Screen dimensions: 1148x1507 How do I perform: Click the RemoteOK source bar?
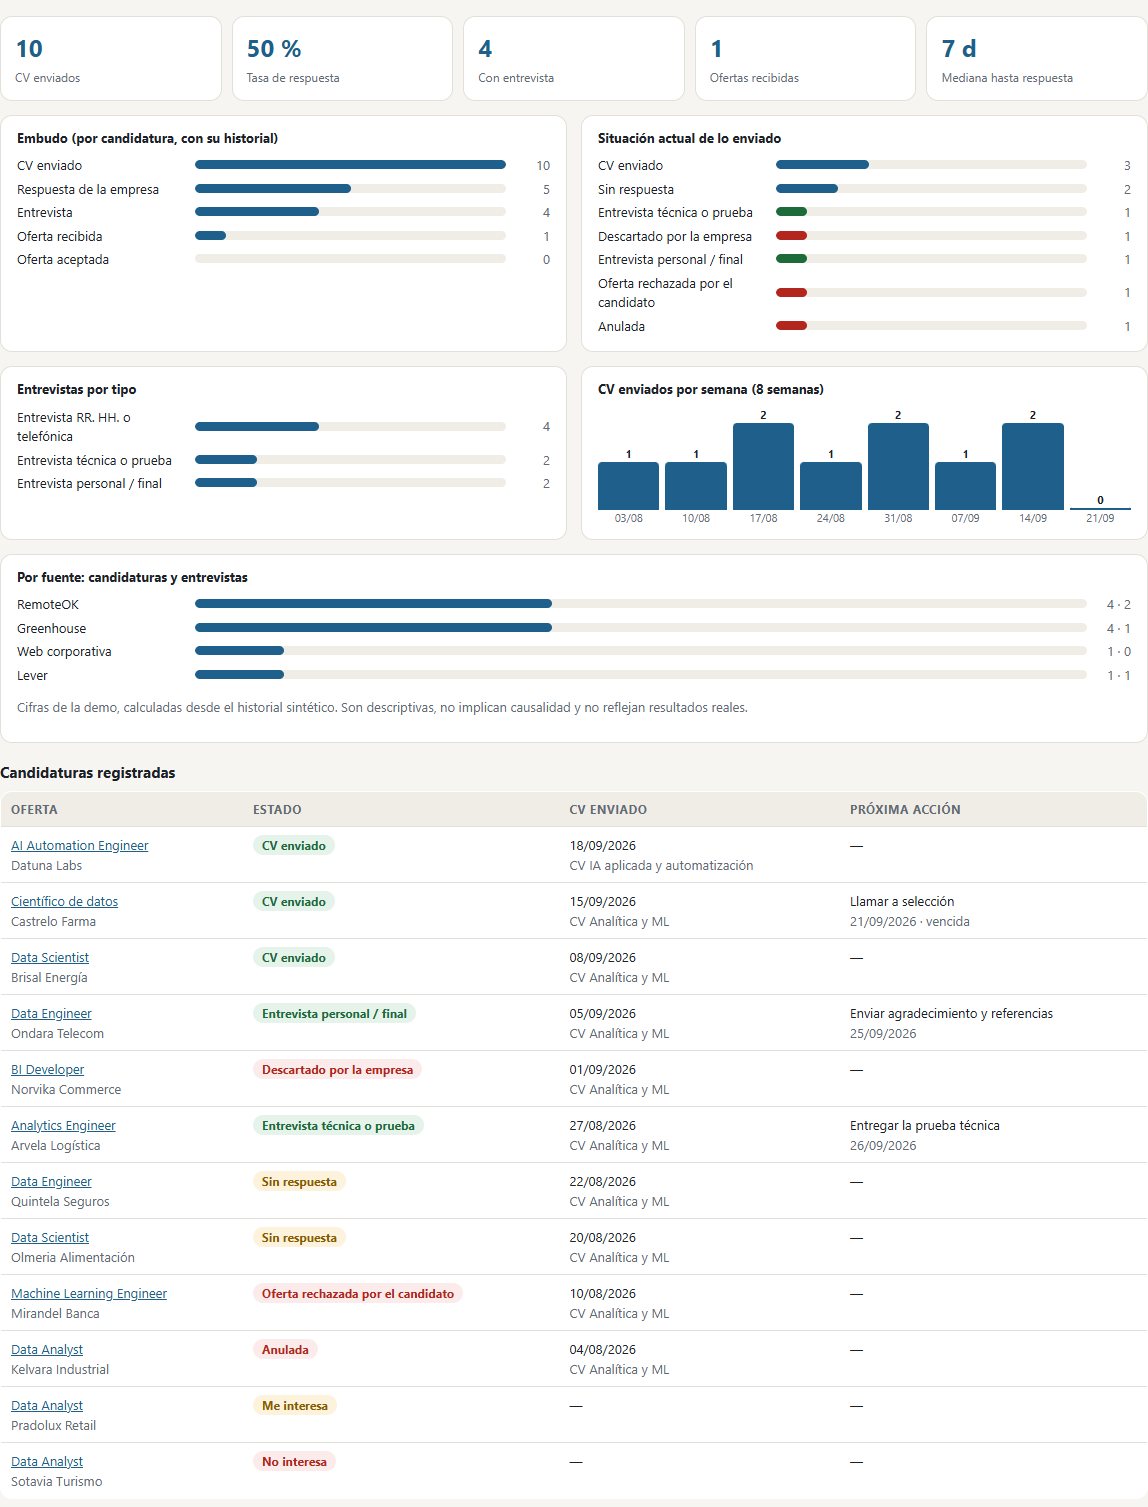point(641,604)
